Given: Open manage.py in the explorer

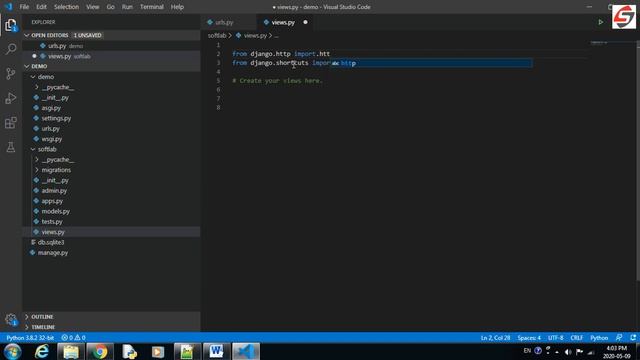Looking at the screenshot, I should (x=111, y=253).
